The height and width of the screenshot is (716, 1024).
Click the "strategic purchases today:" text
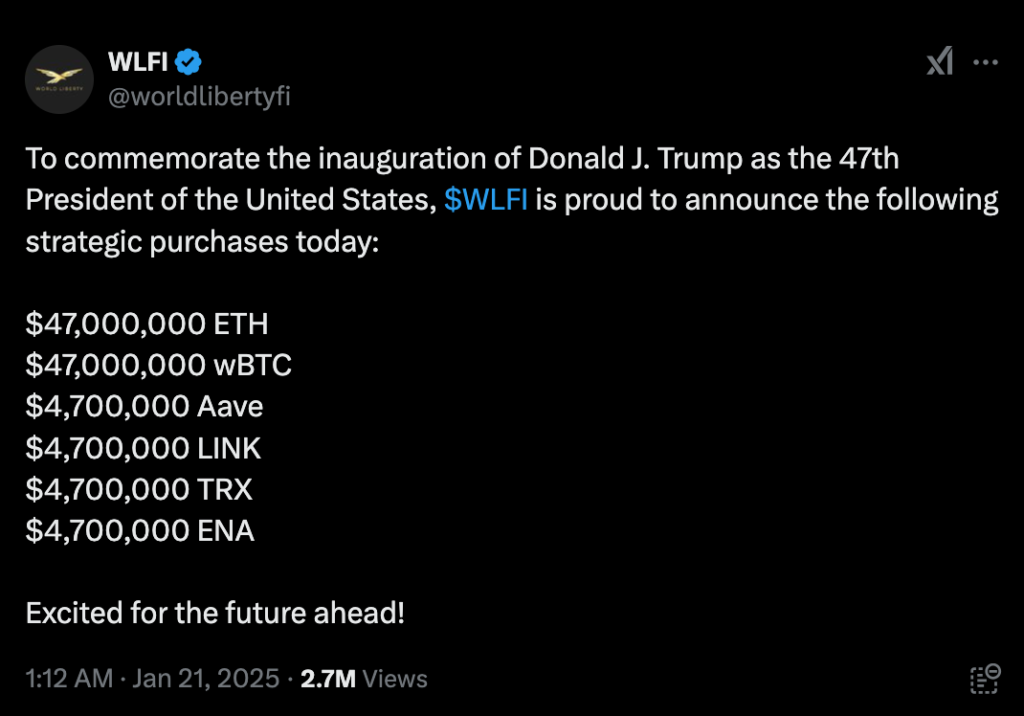[x=203, y=241]
